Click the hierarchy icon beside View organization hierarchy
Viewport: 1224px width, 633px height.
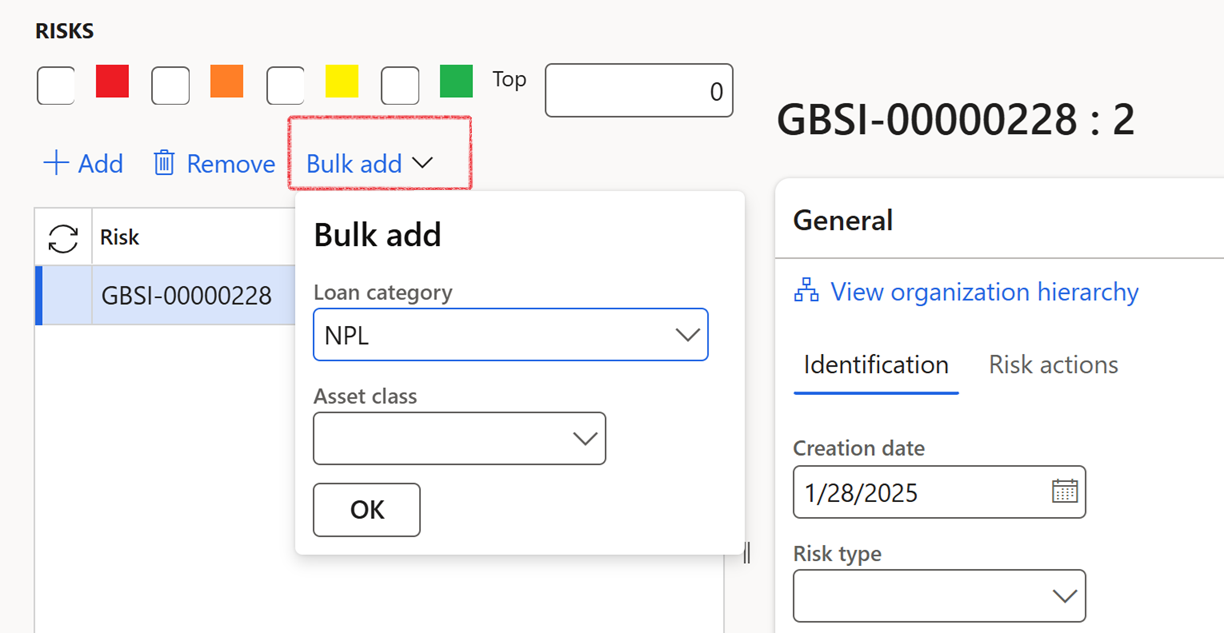(x=806, y=291)
